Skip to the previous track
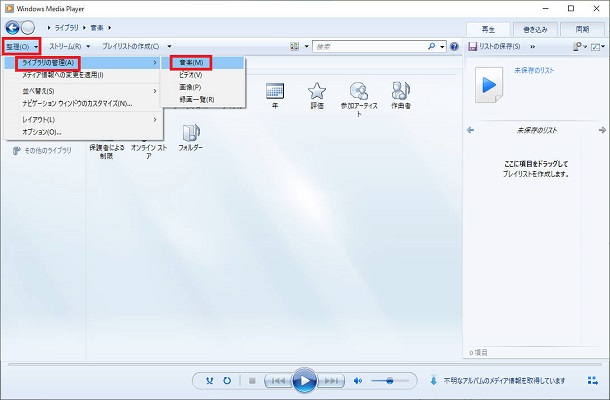This screenshot has width=610, height=400. pyautogui.click(x=278, y=381)
